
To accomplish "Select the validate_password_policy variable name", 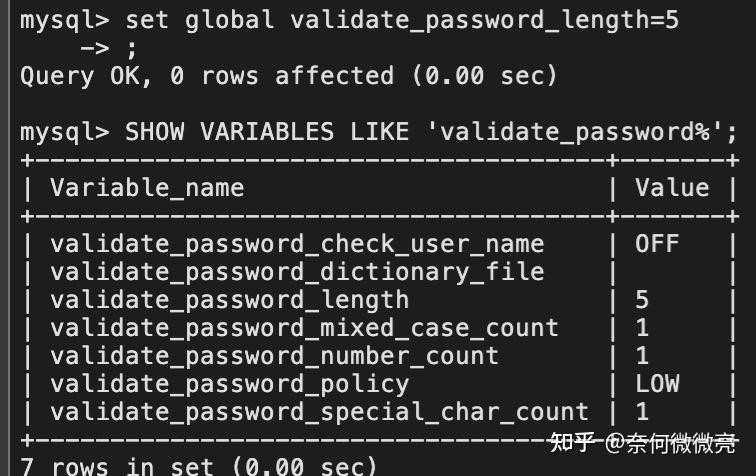I will click(230, 384).
